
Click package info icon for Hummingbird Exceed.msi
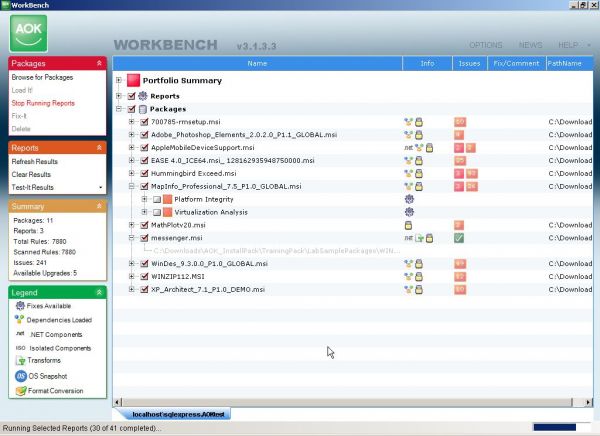pyautogui.click(x=419, y=173)
